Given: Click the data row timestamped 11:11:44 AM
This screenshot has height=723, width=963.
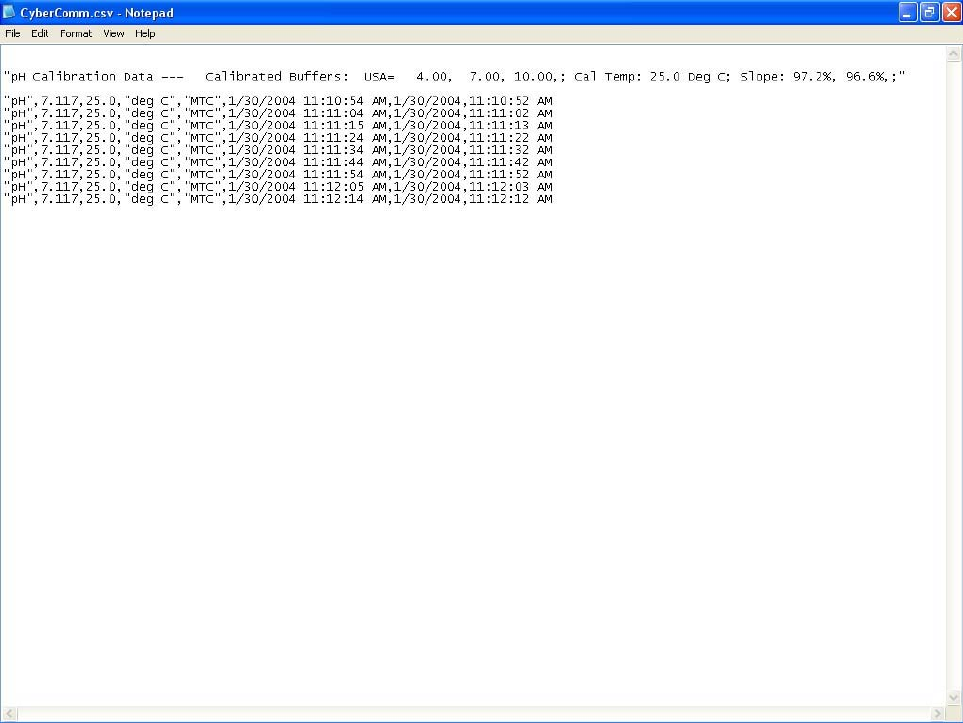Looking at the screenshot, I should [x=278, y=162].
